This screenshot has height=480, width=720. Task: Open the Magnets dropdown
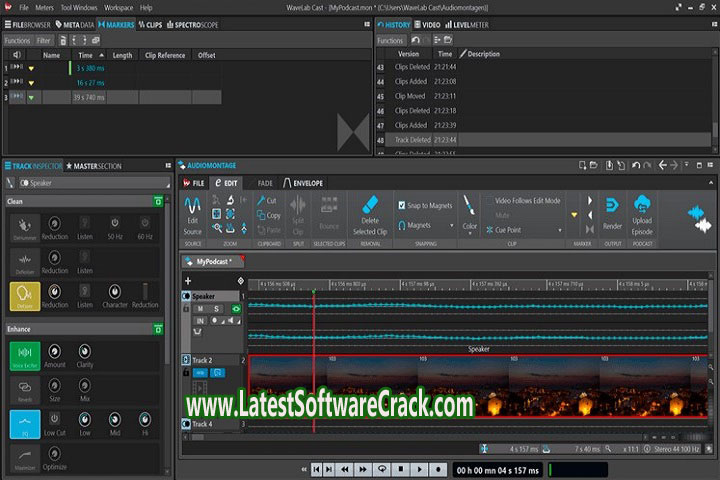[x=424, y=226]
